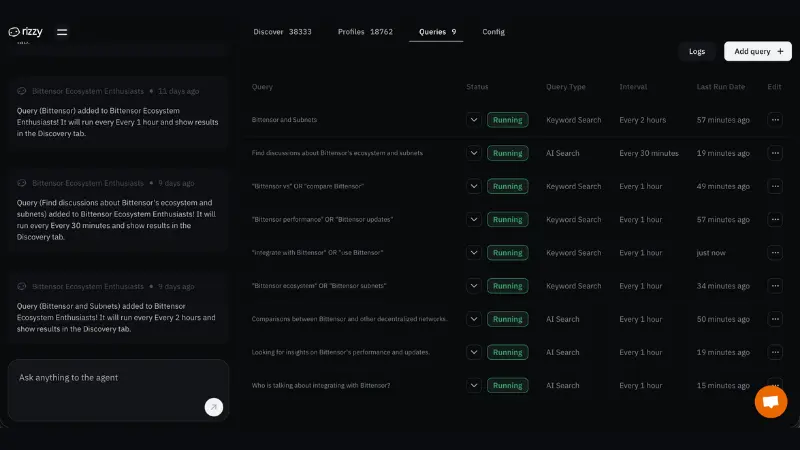Expand status dropdown for Bittensor ecosystem query

coord(473,286)
